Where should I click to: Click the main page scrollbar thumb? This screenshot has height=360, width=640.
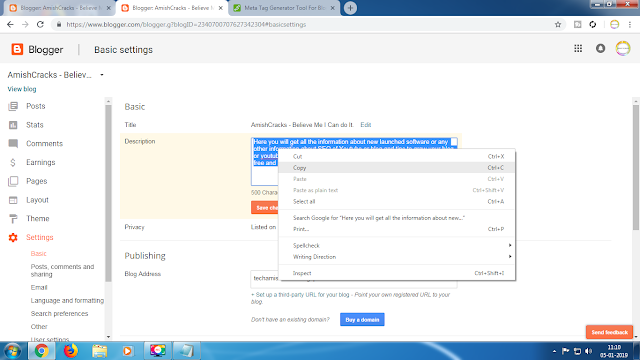pos(636,167)
